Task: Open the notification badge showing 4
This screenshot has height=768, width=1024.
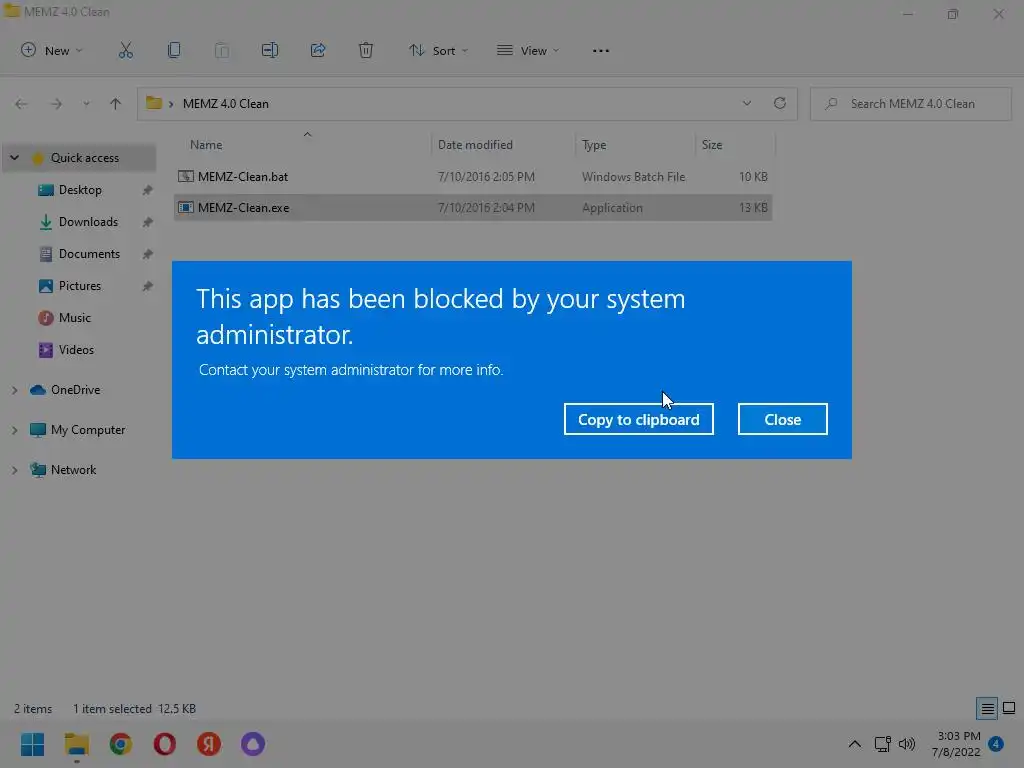Action: click(997, 743)
